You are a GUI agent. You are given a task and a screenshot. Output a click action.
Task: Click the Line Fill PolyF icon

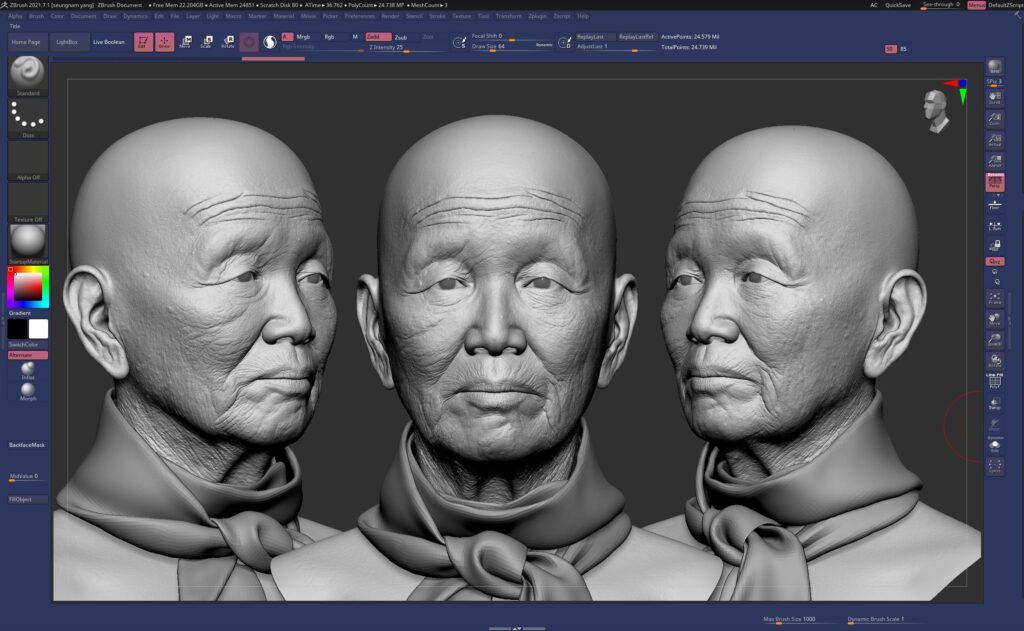pyautogui.click(x=995, y=381)
